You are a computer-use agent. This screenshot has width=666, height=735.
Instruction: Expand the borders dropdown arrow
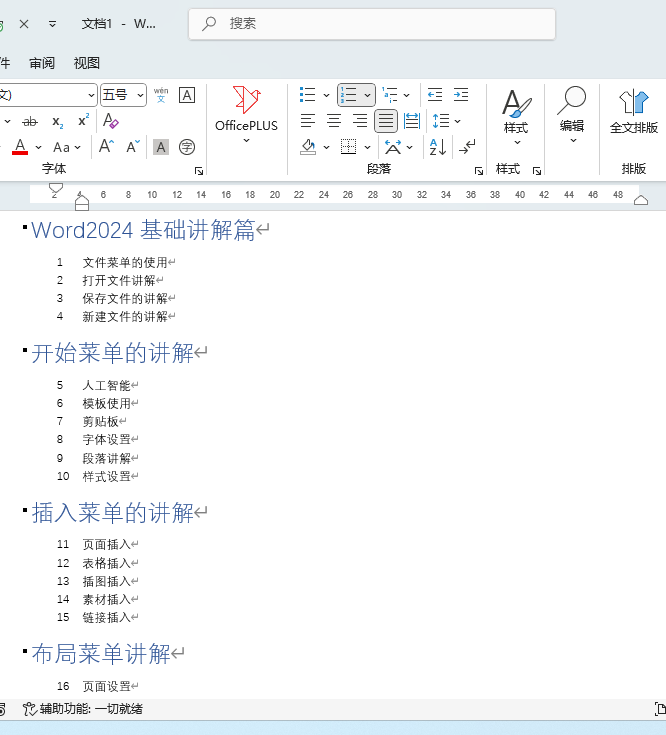click(367, 148)
